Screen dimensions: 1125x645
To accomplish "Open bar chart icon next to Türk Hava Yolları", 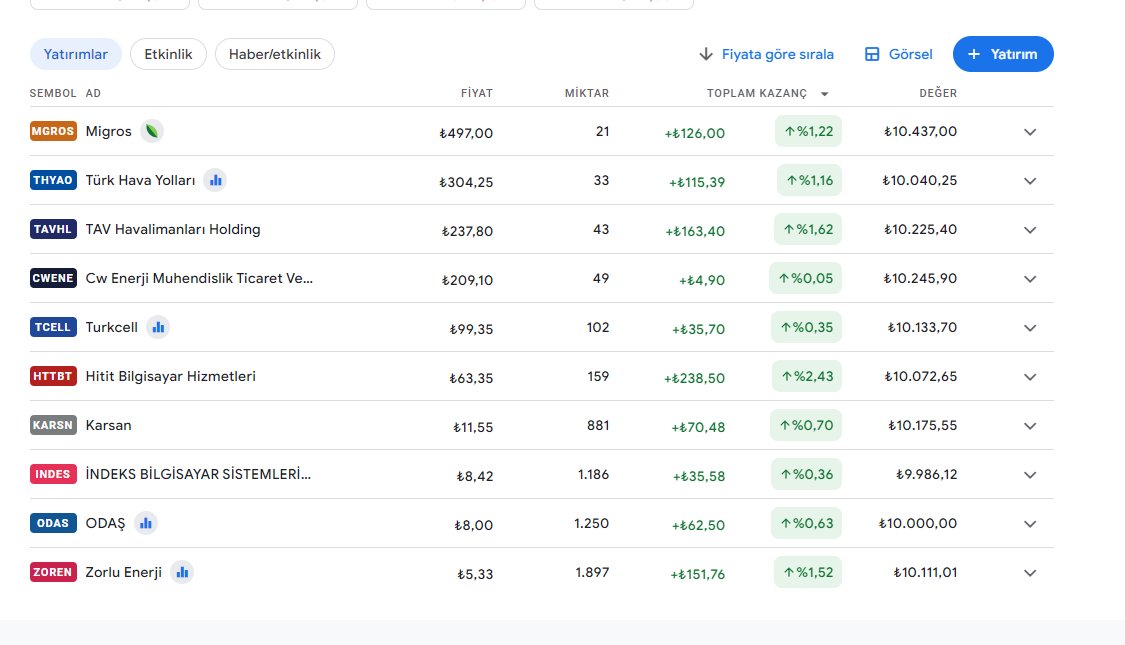I will [x=215, y=180].
